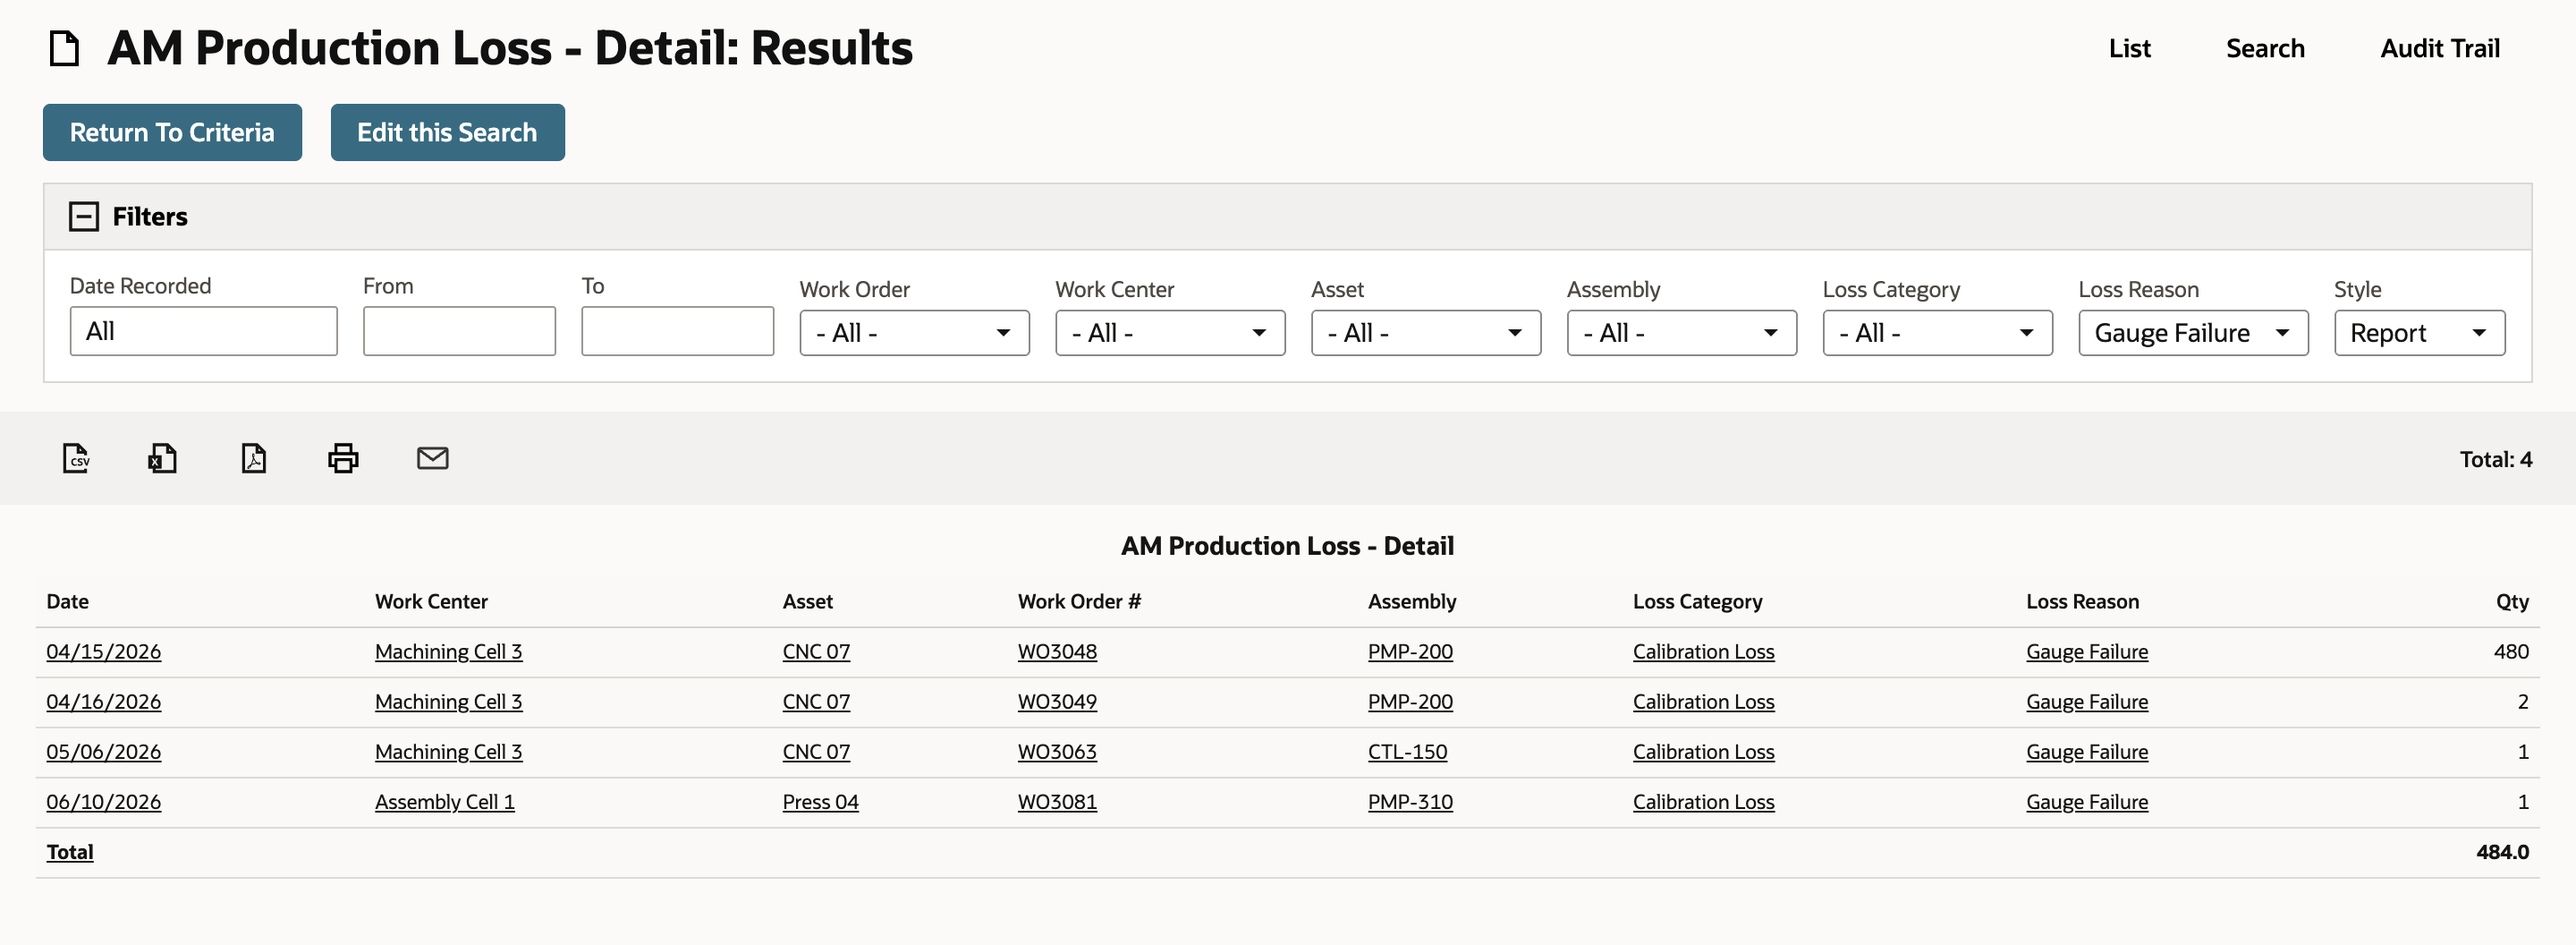Open the 04/16/2026 date link
The width and height of the screenshot is (2576, 945).
(104, 702)
